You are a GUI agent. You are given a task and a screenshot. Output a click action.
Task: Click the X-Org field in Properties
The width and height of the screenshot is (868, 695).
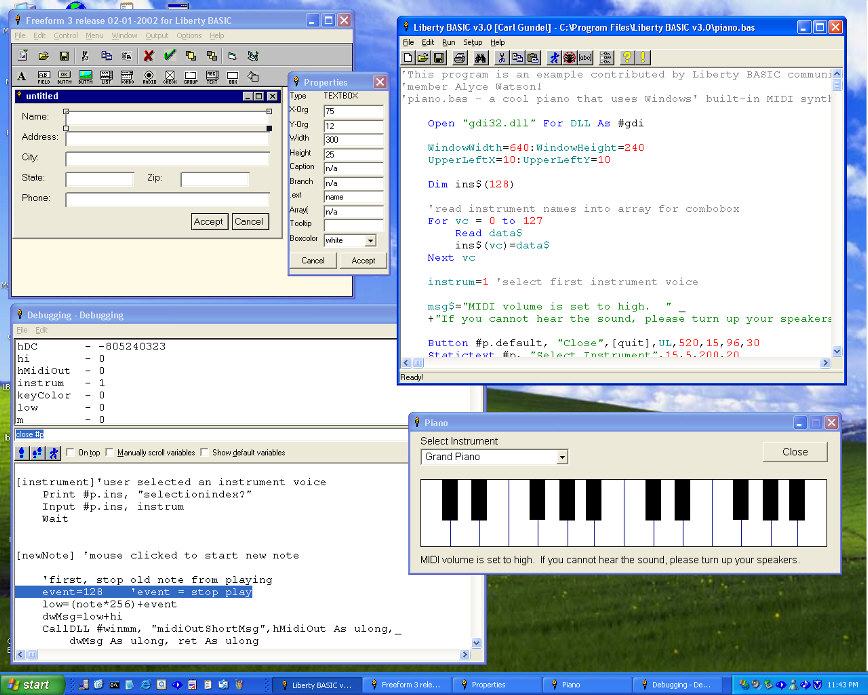tap(353, 111)
